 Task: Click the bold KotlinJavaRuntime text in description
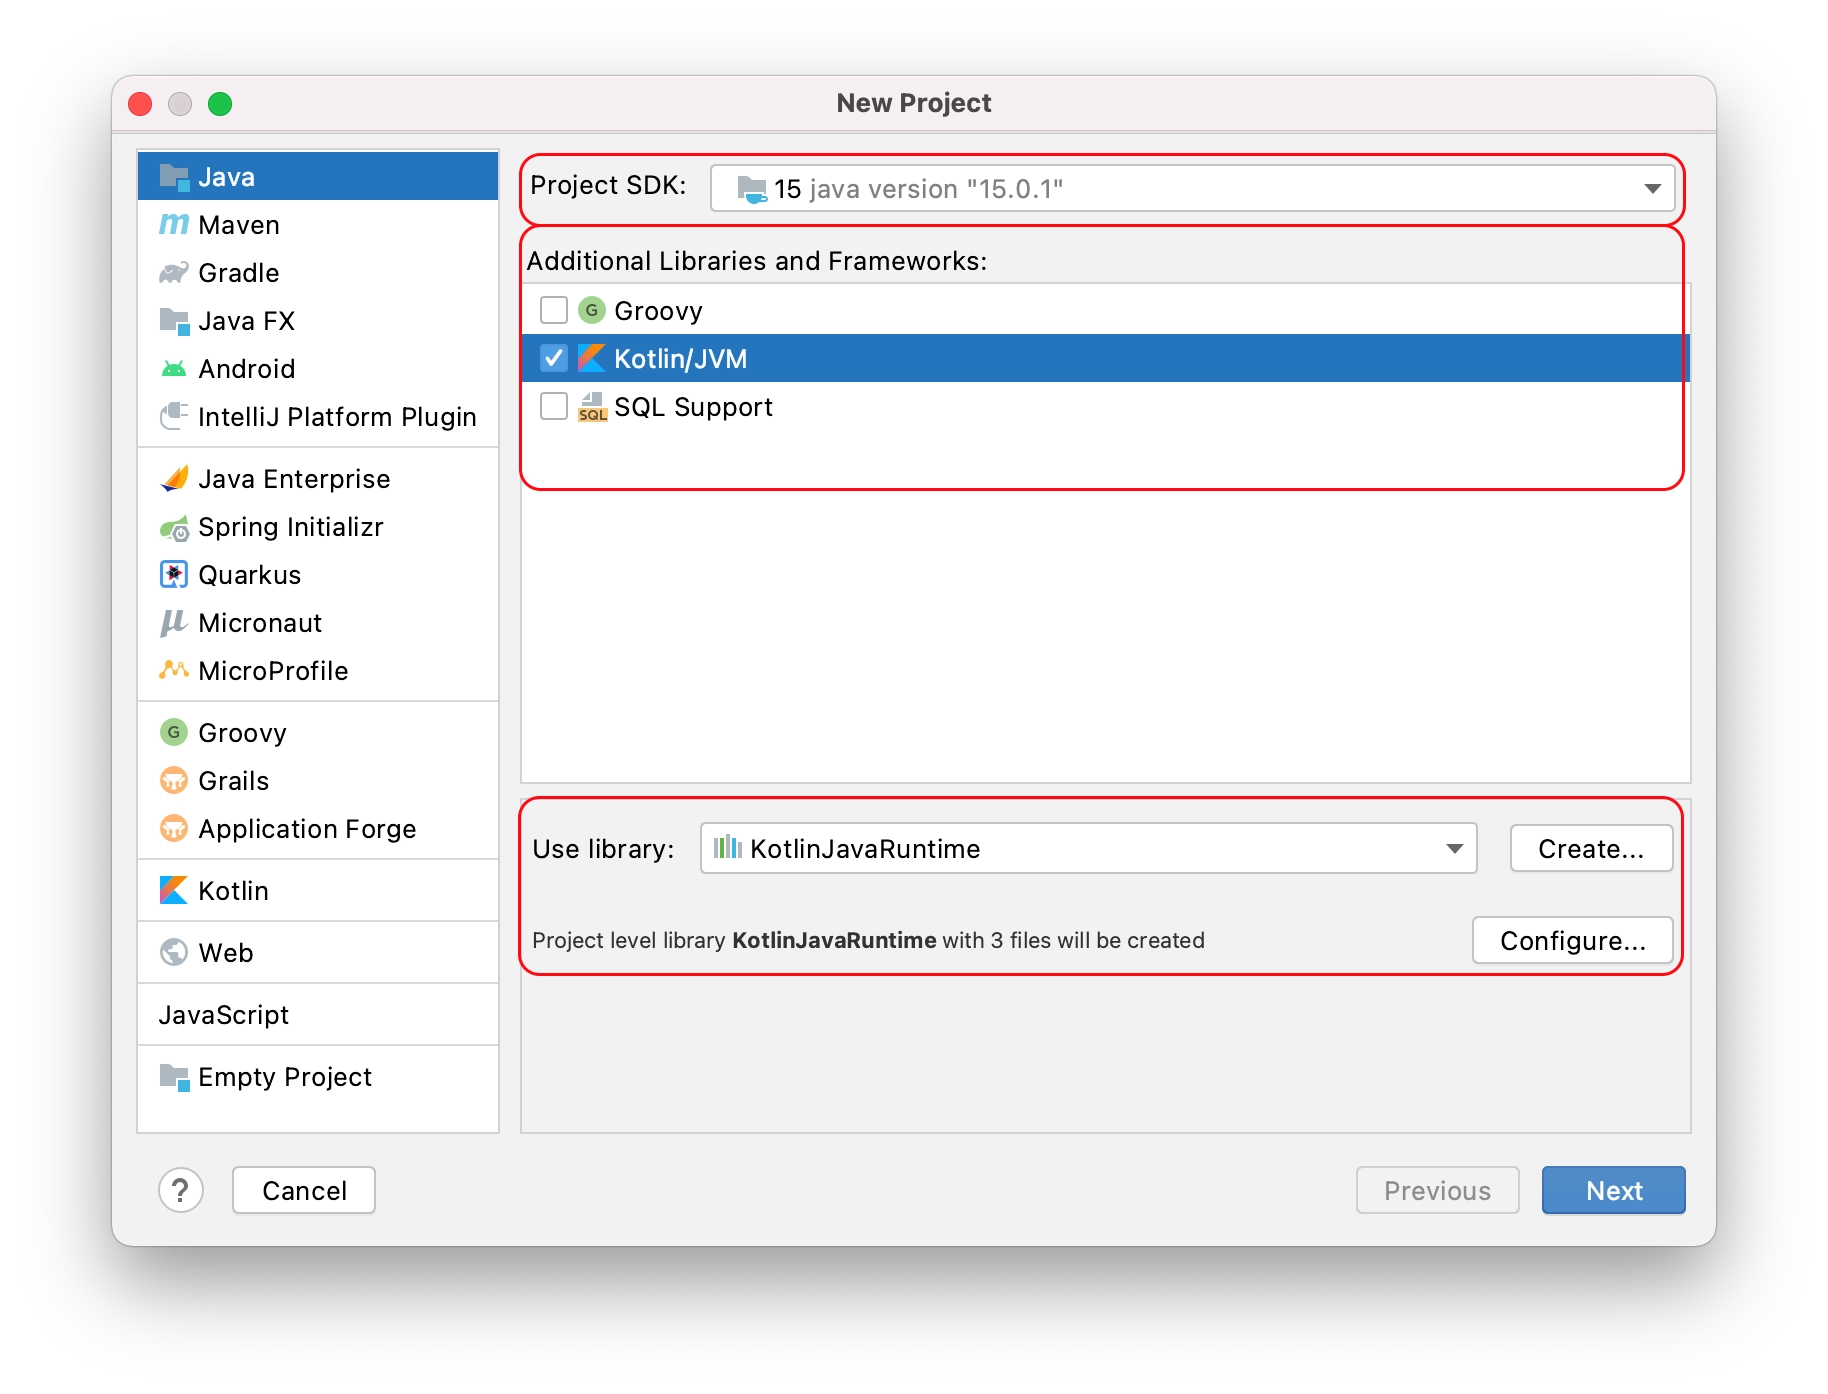click(x=834, y=940)
